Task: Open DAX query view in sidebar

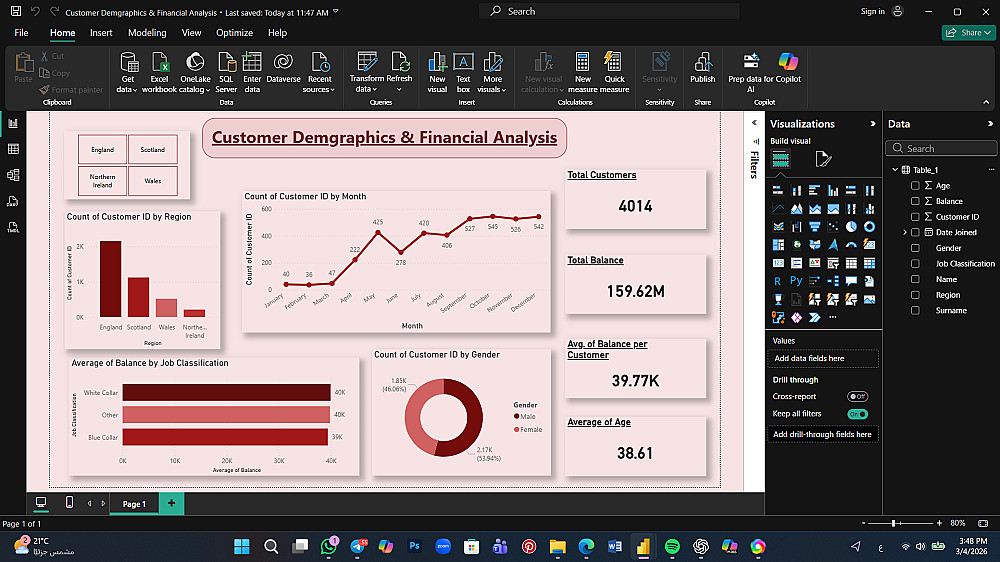Action: pos(13,202)
